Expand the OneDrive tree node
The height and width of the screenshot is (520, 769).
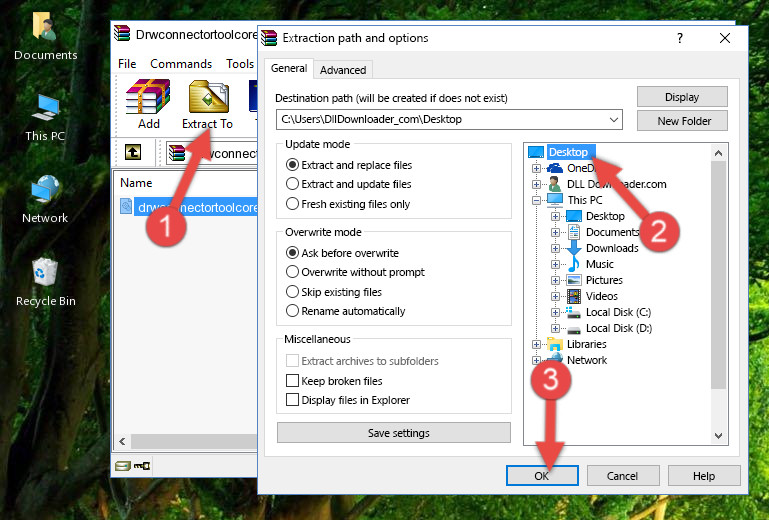(536, 168)
